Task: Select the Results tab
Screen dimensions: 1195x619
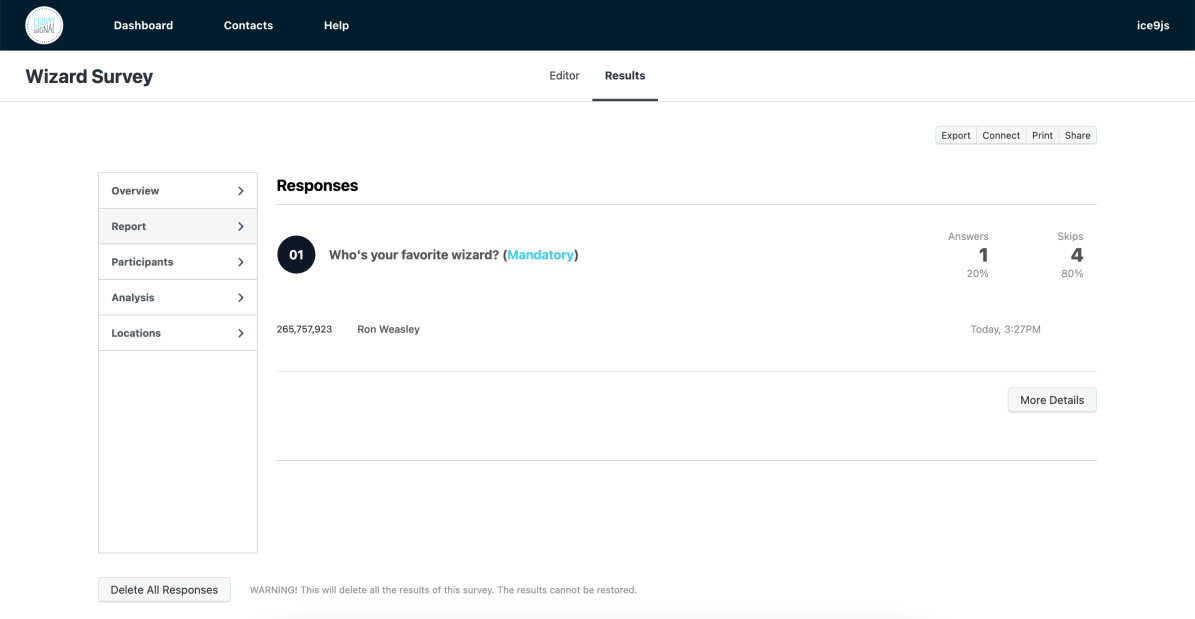Action: click(x=625, y=76)
